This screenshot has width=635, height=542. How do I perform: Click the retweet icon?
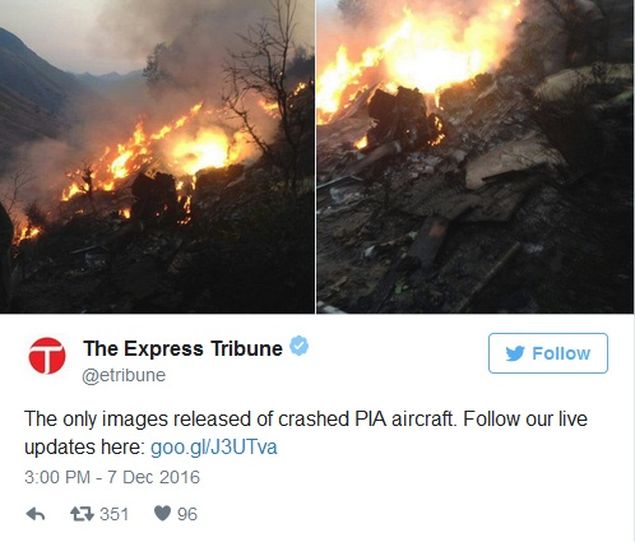click(x=82, y=514)
